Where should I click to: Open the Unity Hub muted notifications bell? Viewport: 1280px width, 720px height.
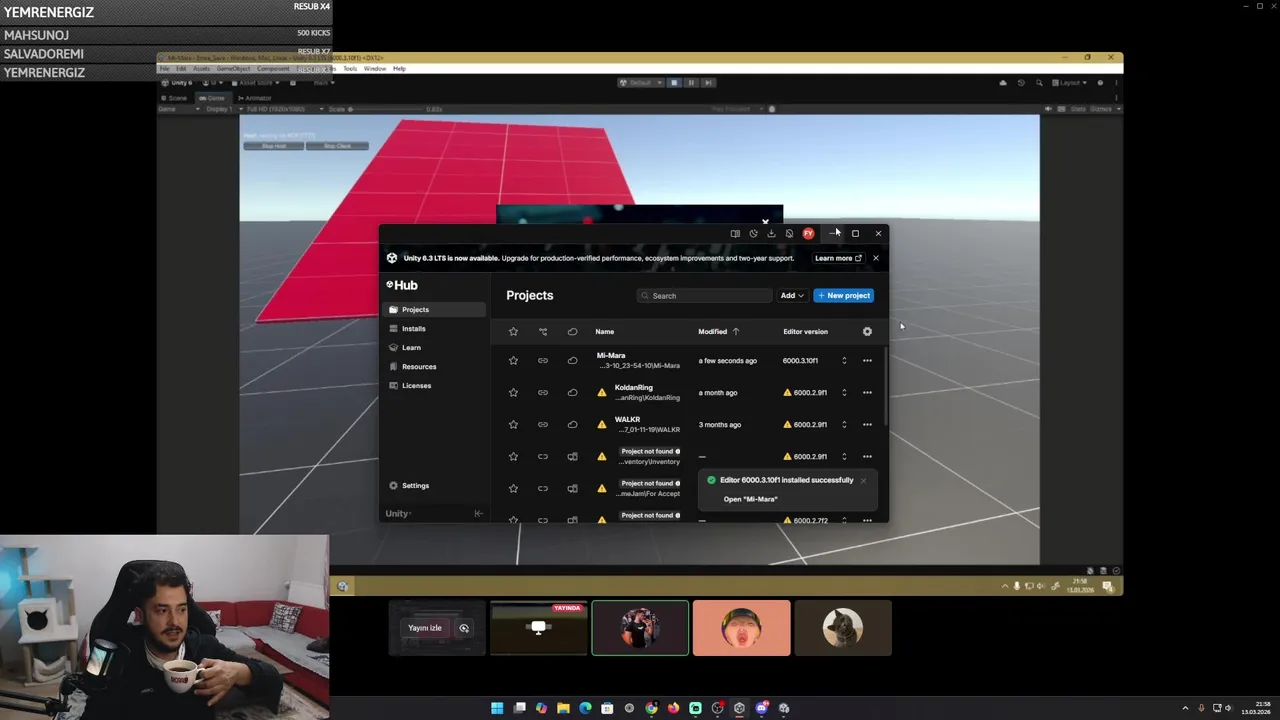789,234
